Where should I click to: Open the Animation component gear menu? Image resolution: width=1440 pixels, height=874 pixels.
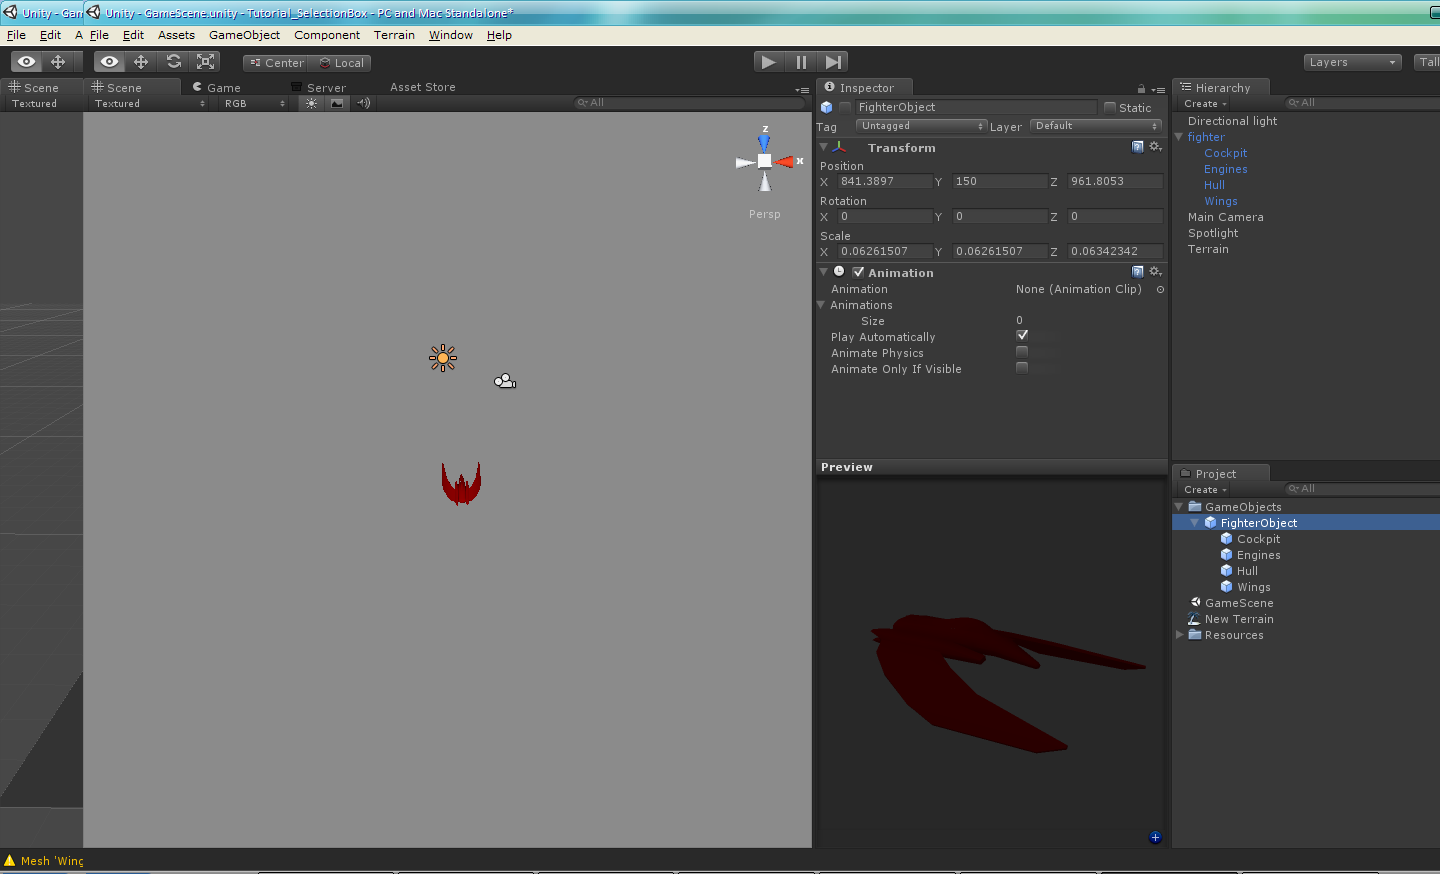(1155, 272)
